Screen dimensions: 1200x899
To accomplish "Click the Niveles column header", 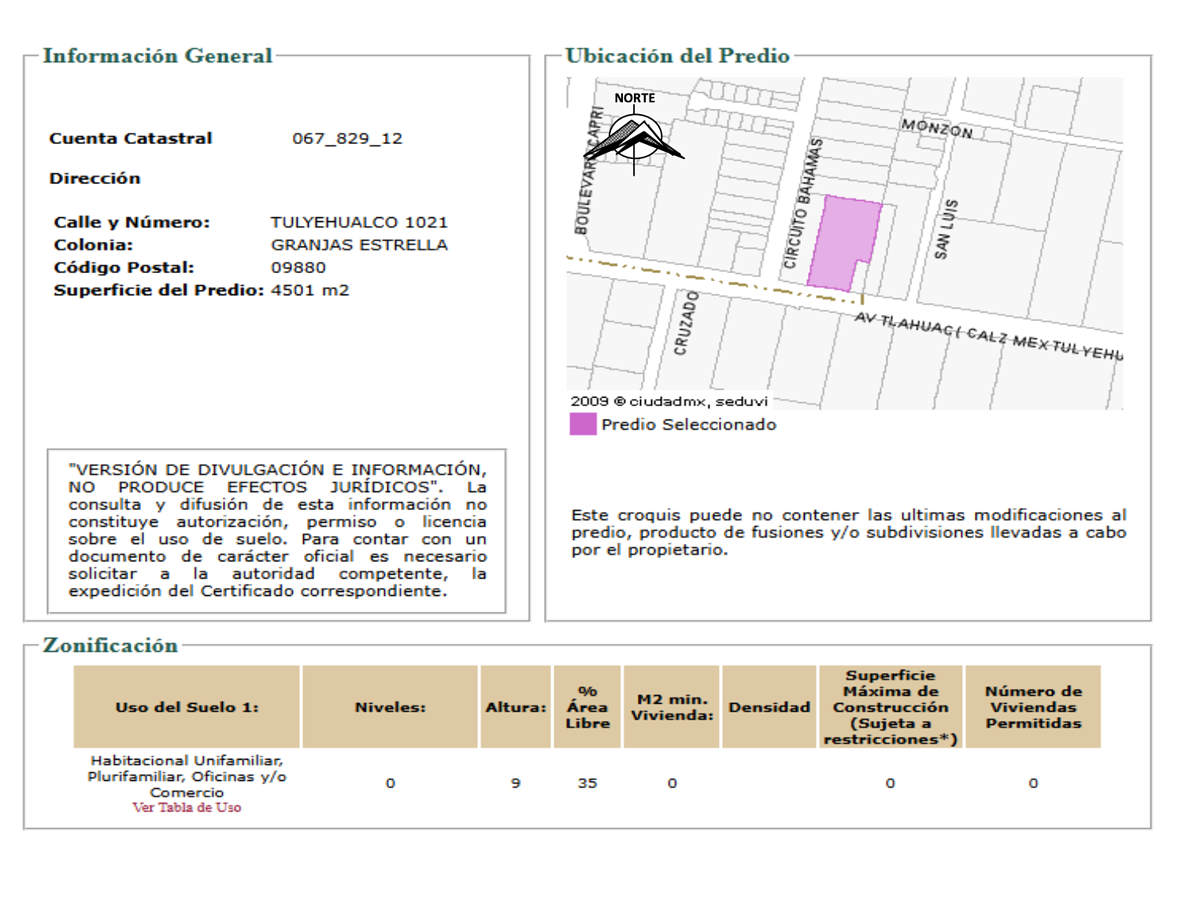I will point(390,707).
